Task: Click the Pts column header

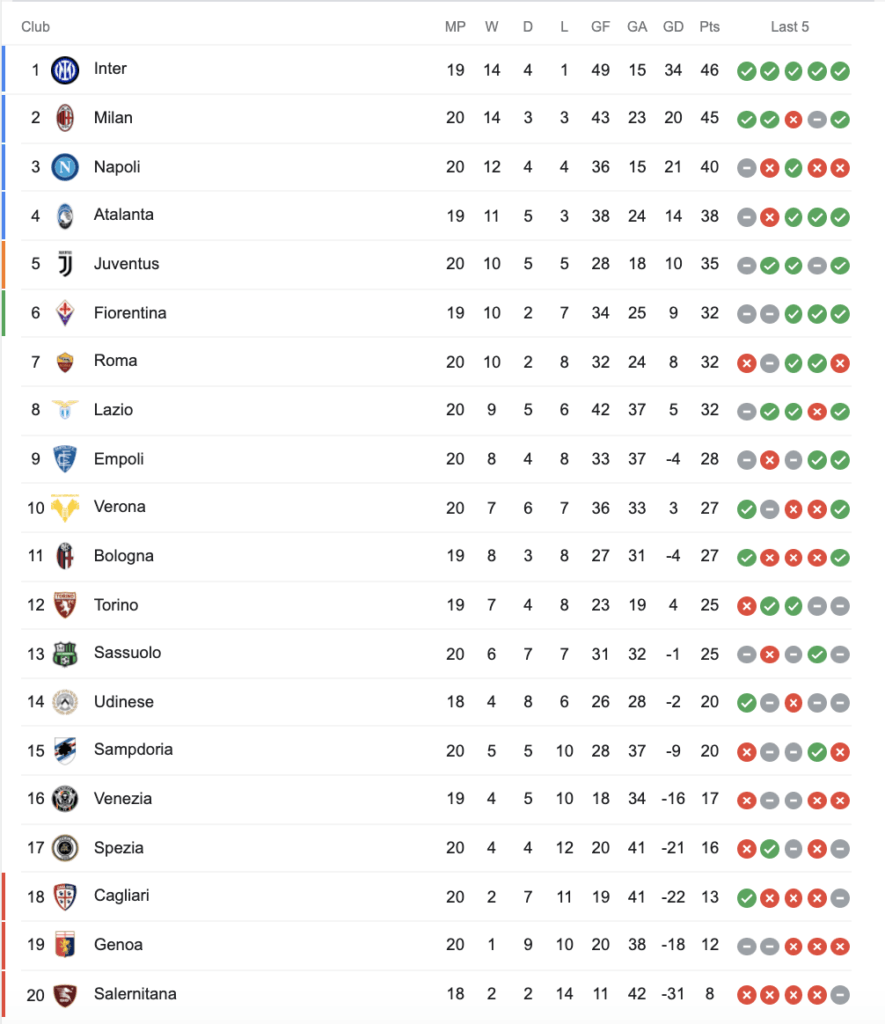Action: pyautogui.click(x=710, y=27)
